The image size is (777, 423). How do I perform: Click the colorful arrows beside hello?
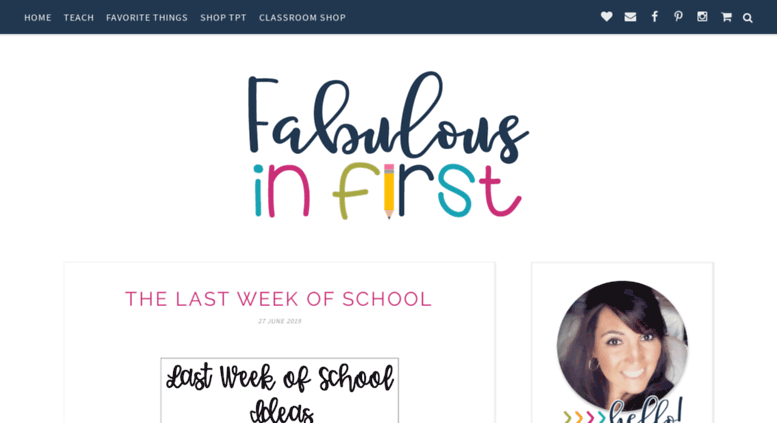(585, 417)
